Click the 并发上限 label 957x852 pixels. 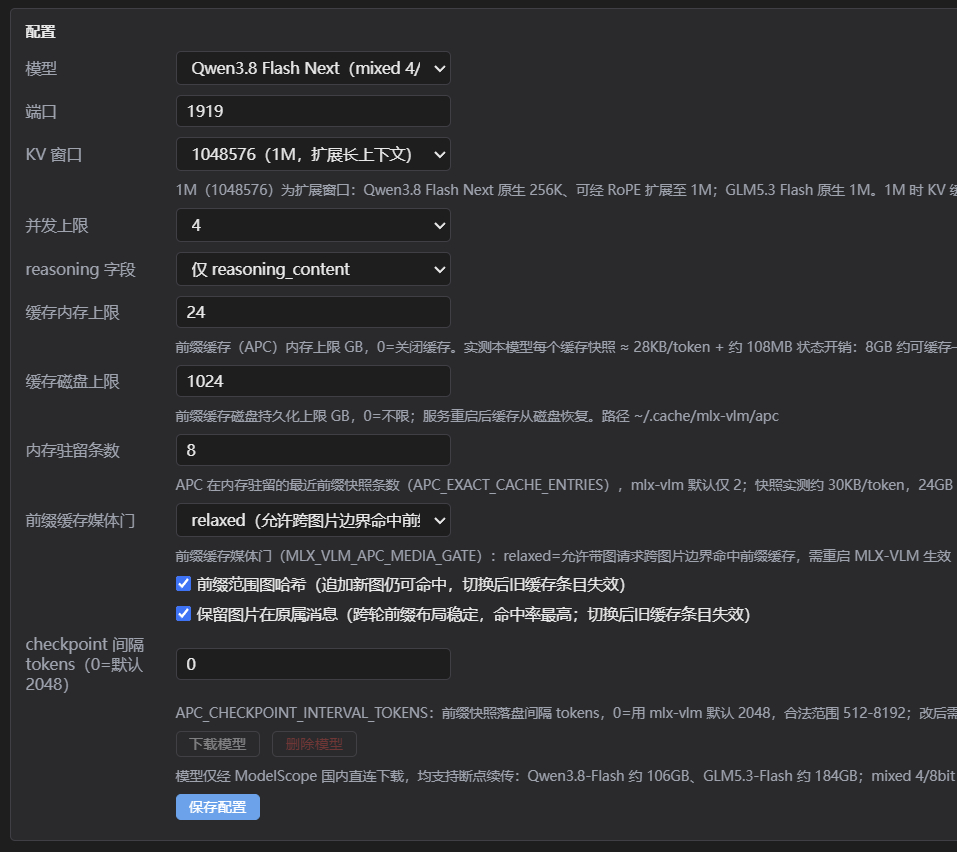(57, 226)
